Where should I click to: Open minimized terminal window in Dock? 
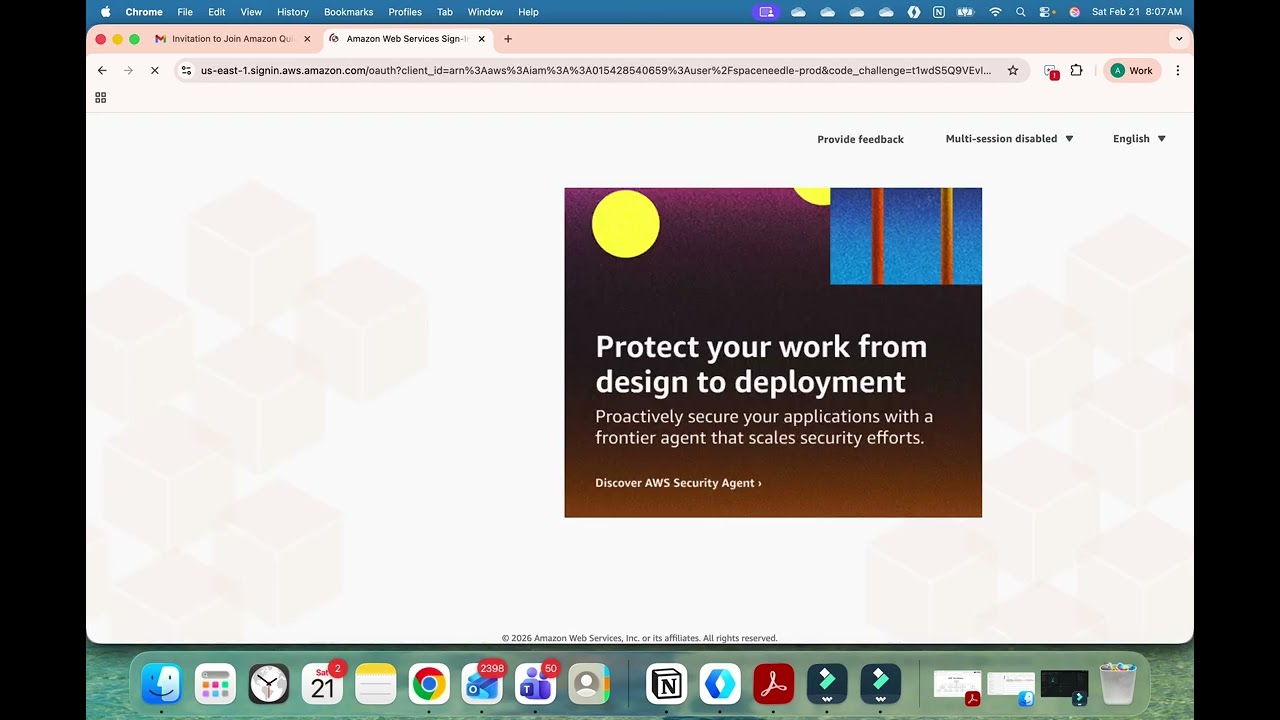click(x=1064, y=686)
